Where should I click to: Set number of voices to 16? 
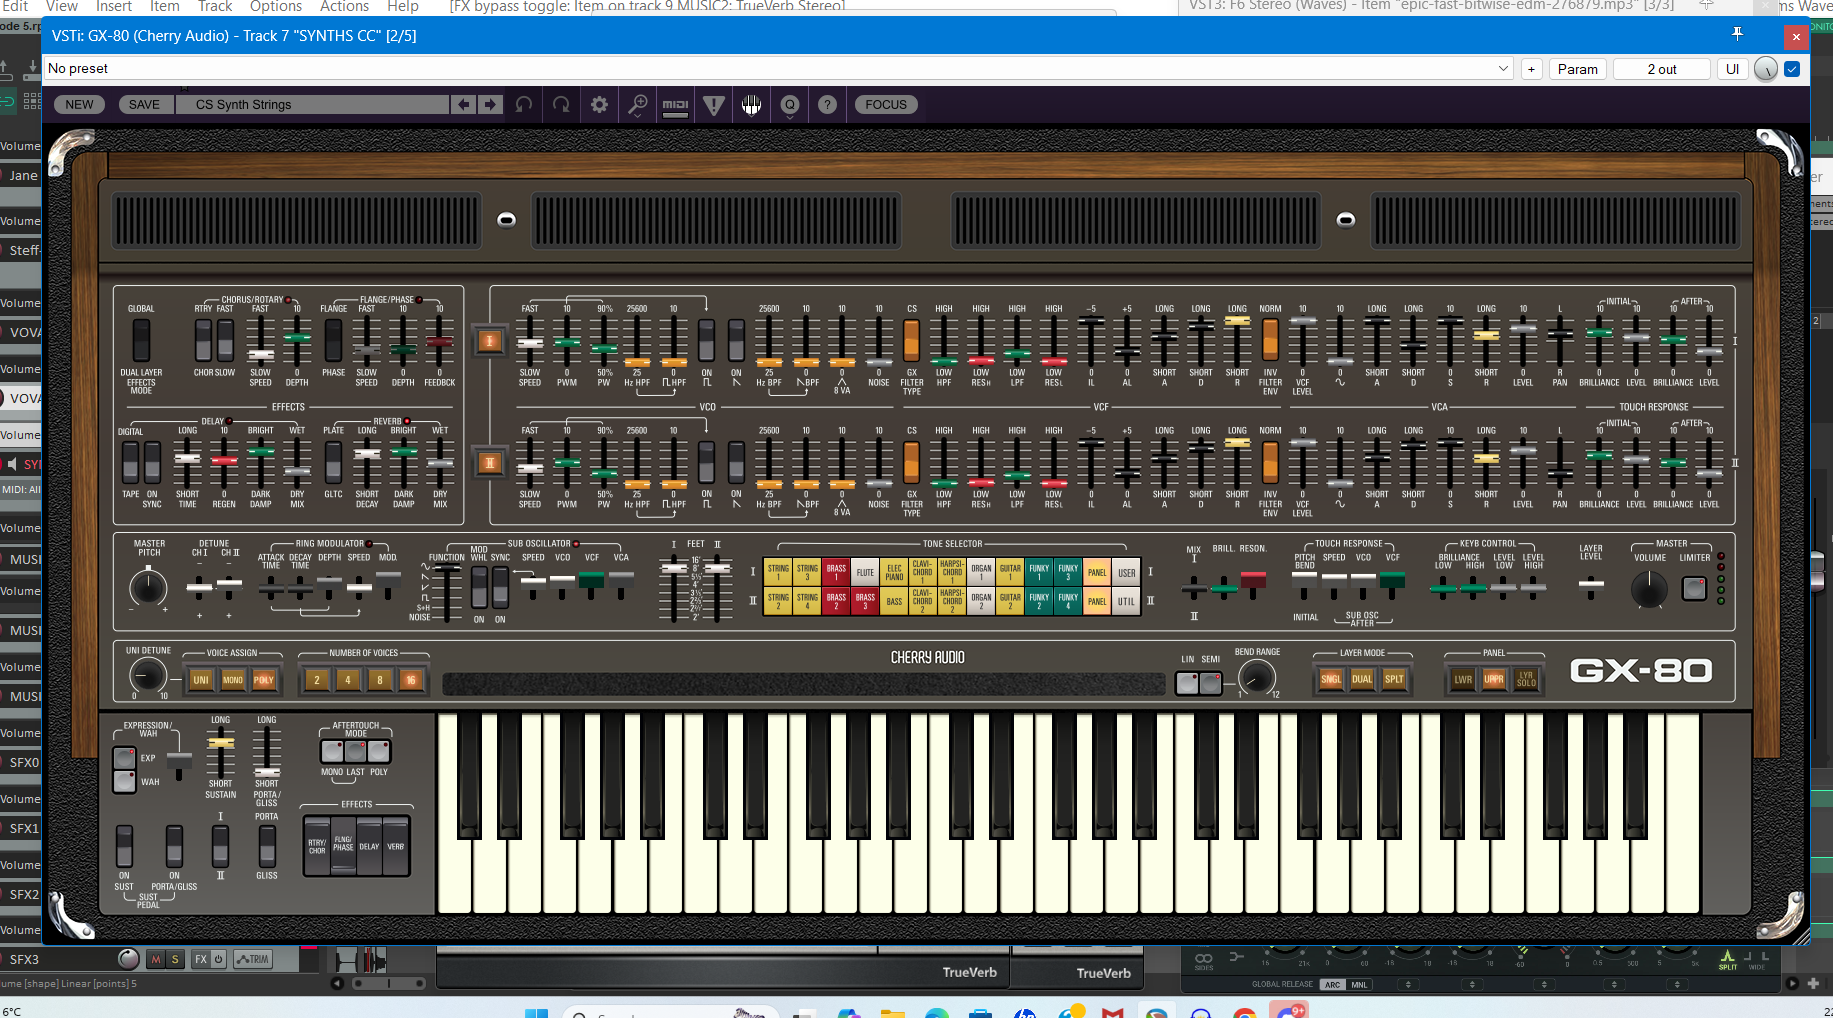[x=411, y=680]
